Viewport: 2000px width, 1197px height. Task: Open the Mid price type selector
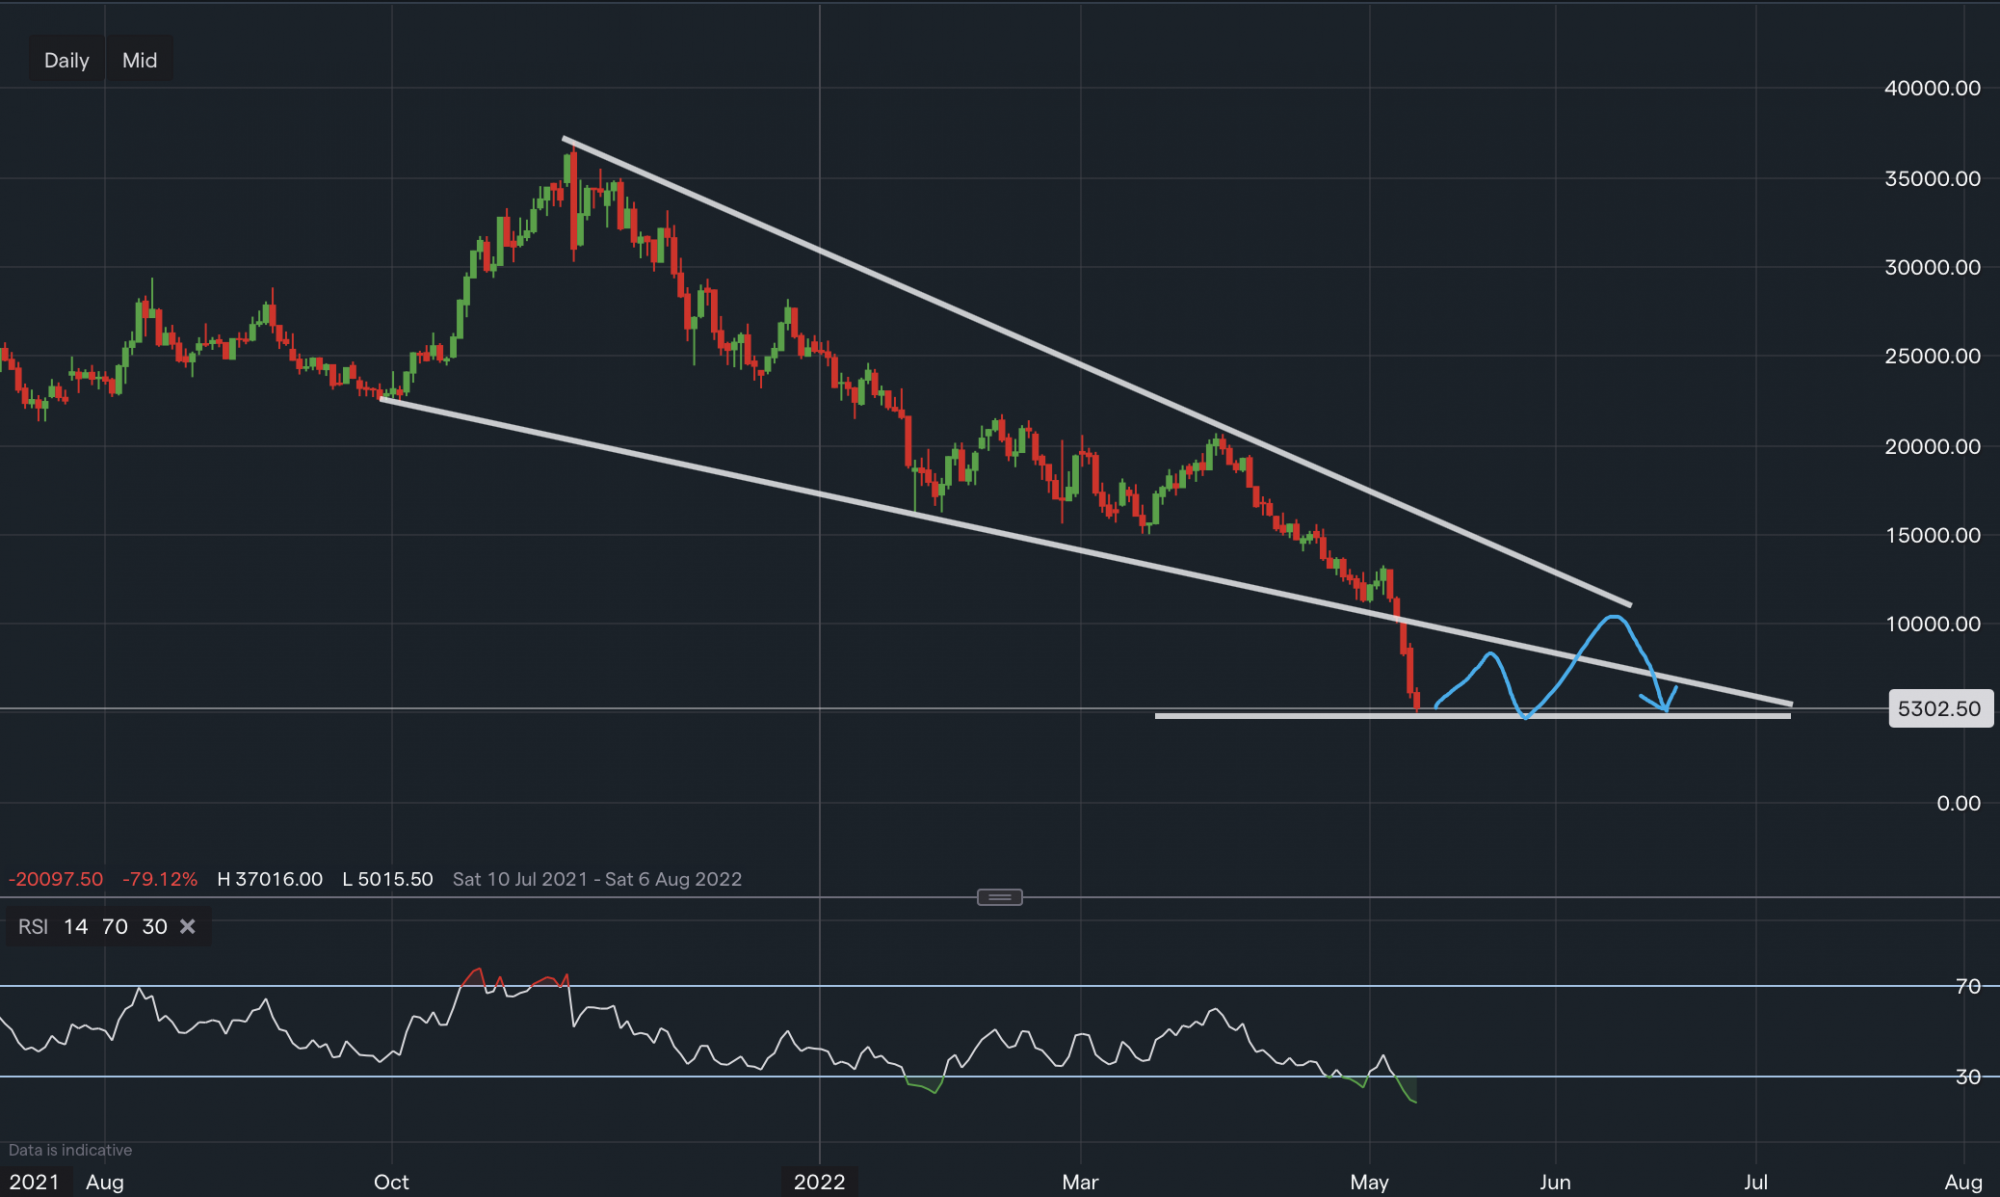[139, 60]
